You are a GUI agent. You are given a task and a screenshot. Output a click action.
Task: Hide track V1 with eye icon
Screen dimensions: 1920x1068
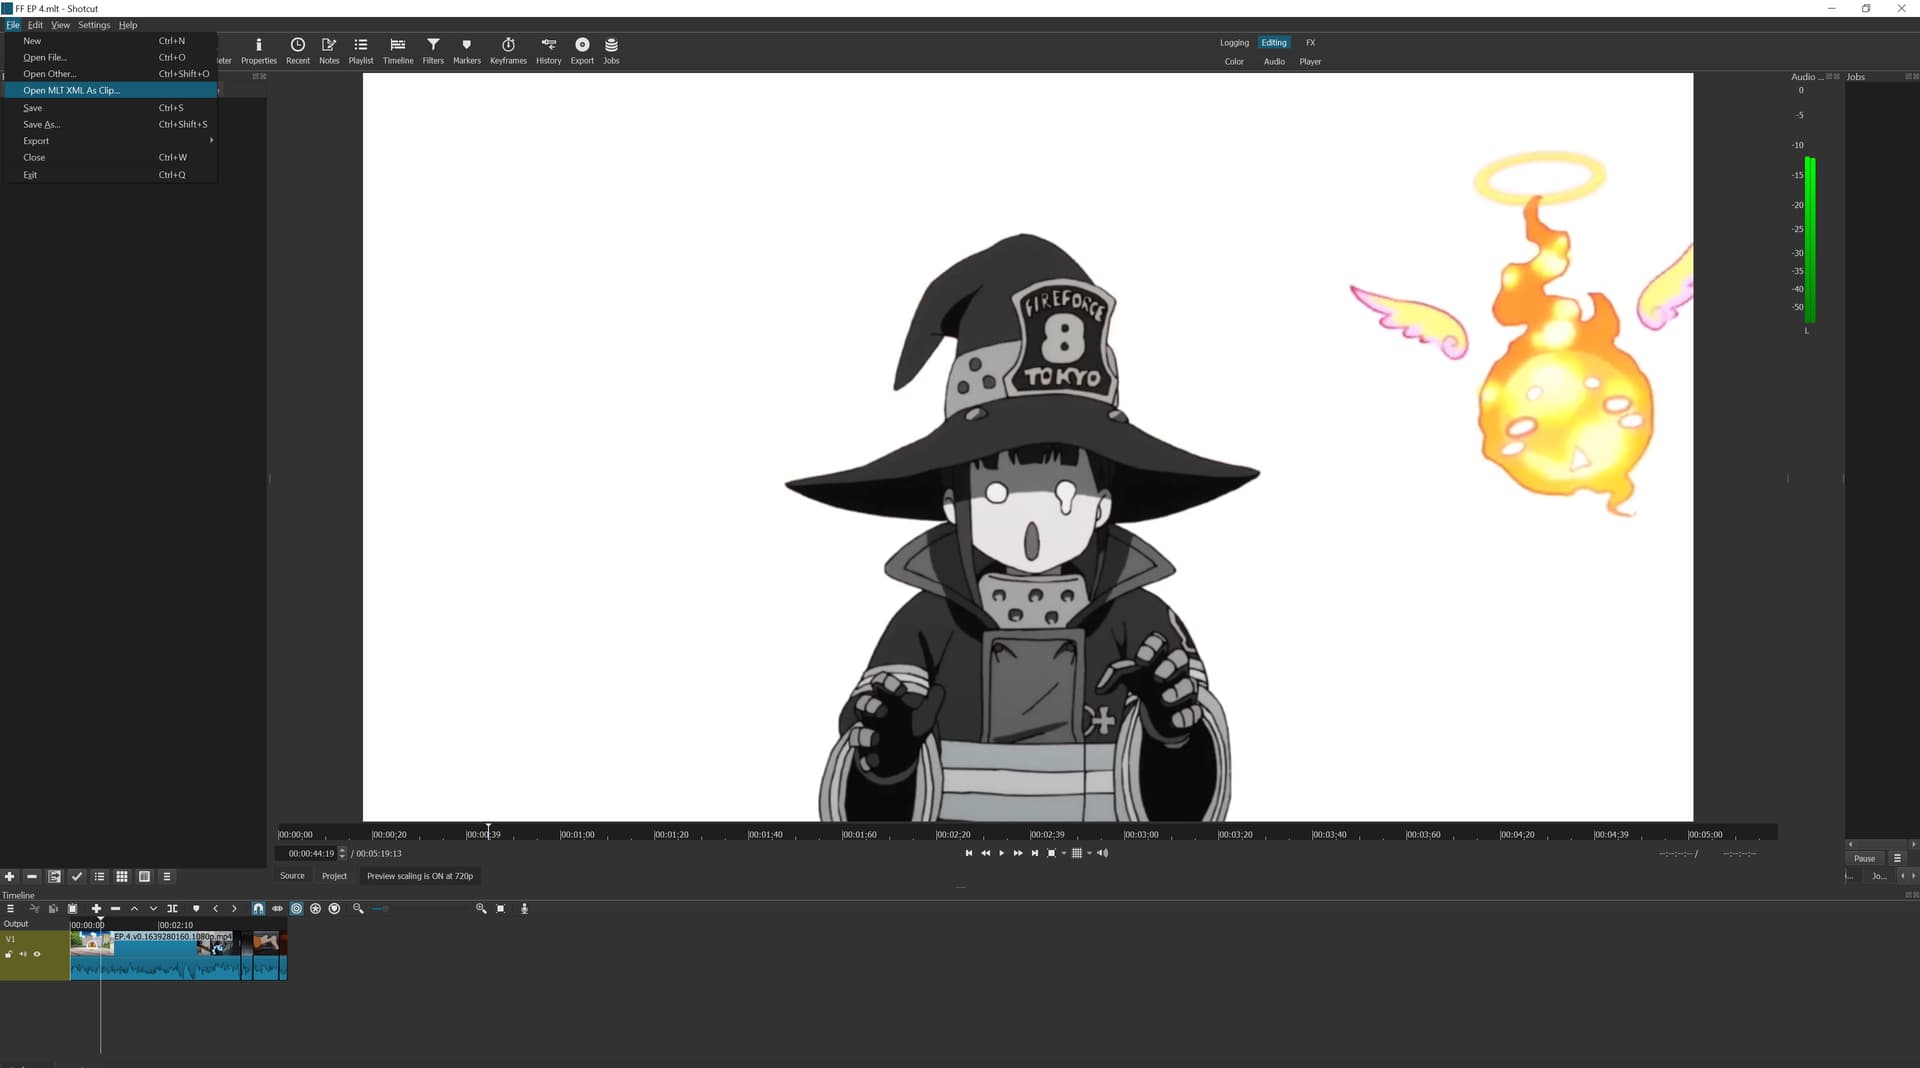(37, 954)
